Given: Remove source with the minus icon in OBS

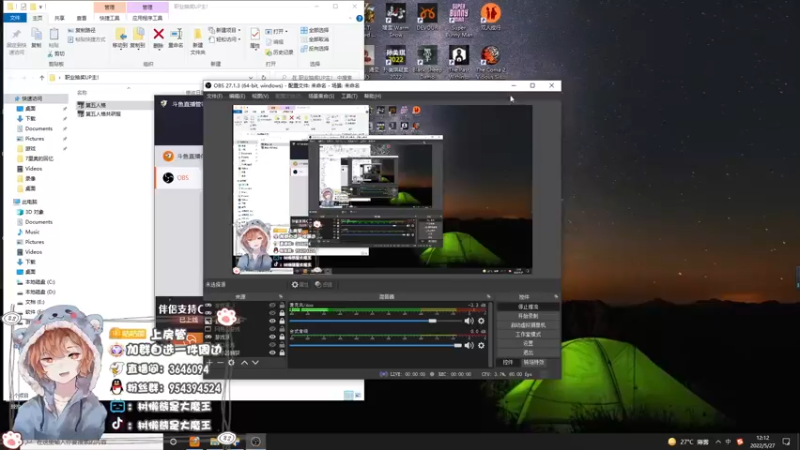Looking at the screenshot, I should tap(220, 362).
